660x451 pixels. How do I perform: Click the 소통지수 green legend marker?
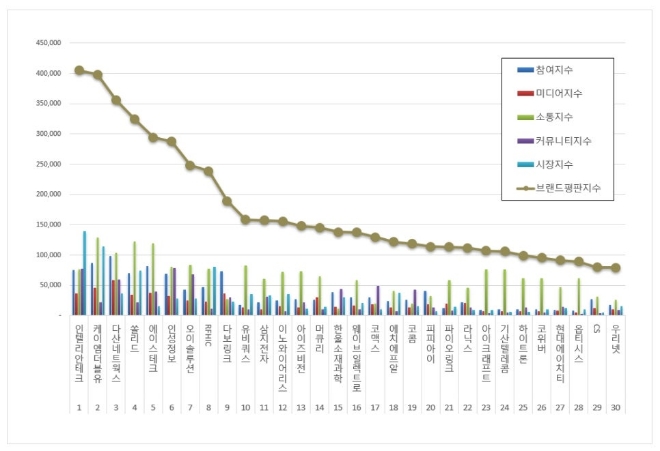point(524,116)
